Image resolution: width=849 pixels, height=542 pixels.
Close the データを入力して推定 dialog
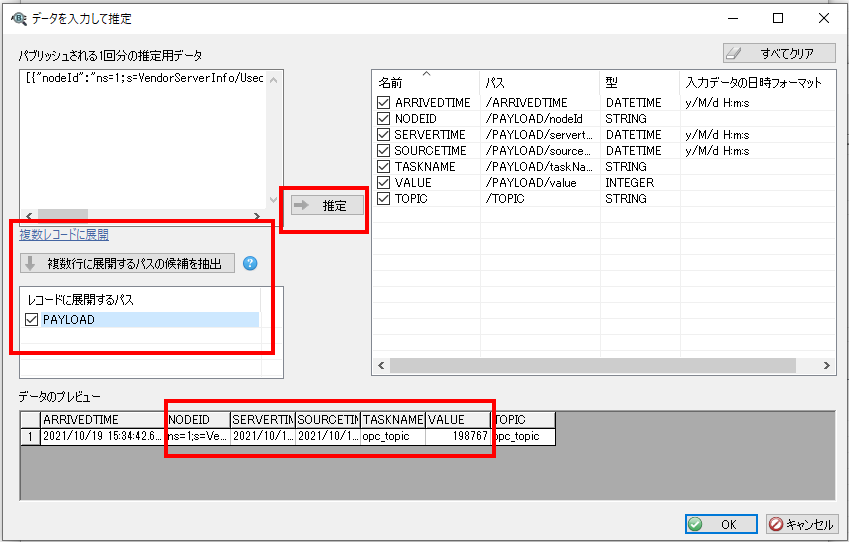824,18
